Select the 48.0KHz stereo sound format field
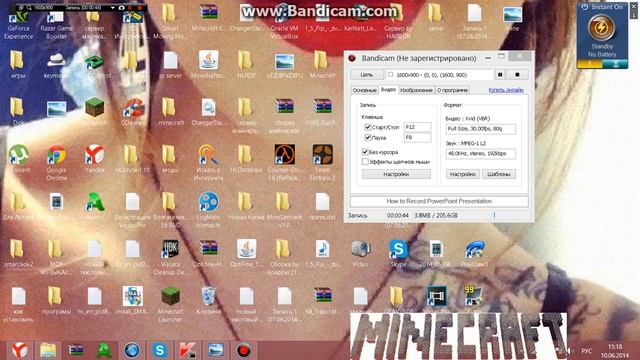The image size is (640, 360). (x=480, y=154)
